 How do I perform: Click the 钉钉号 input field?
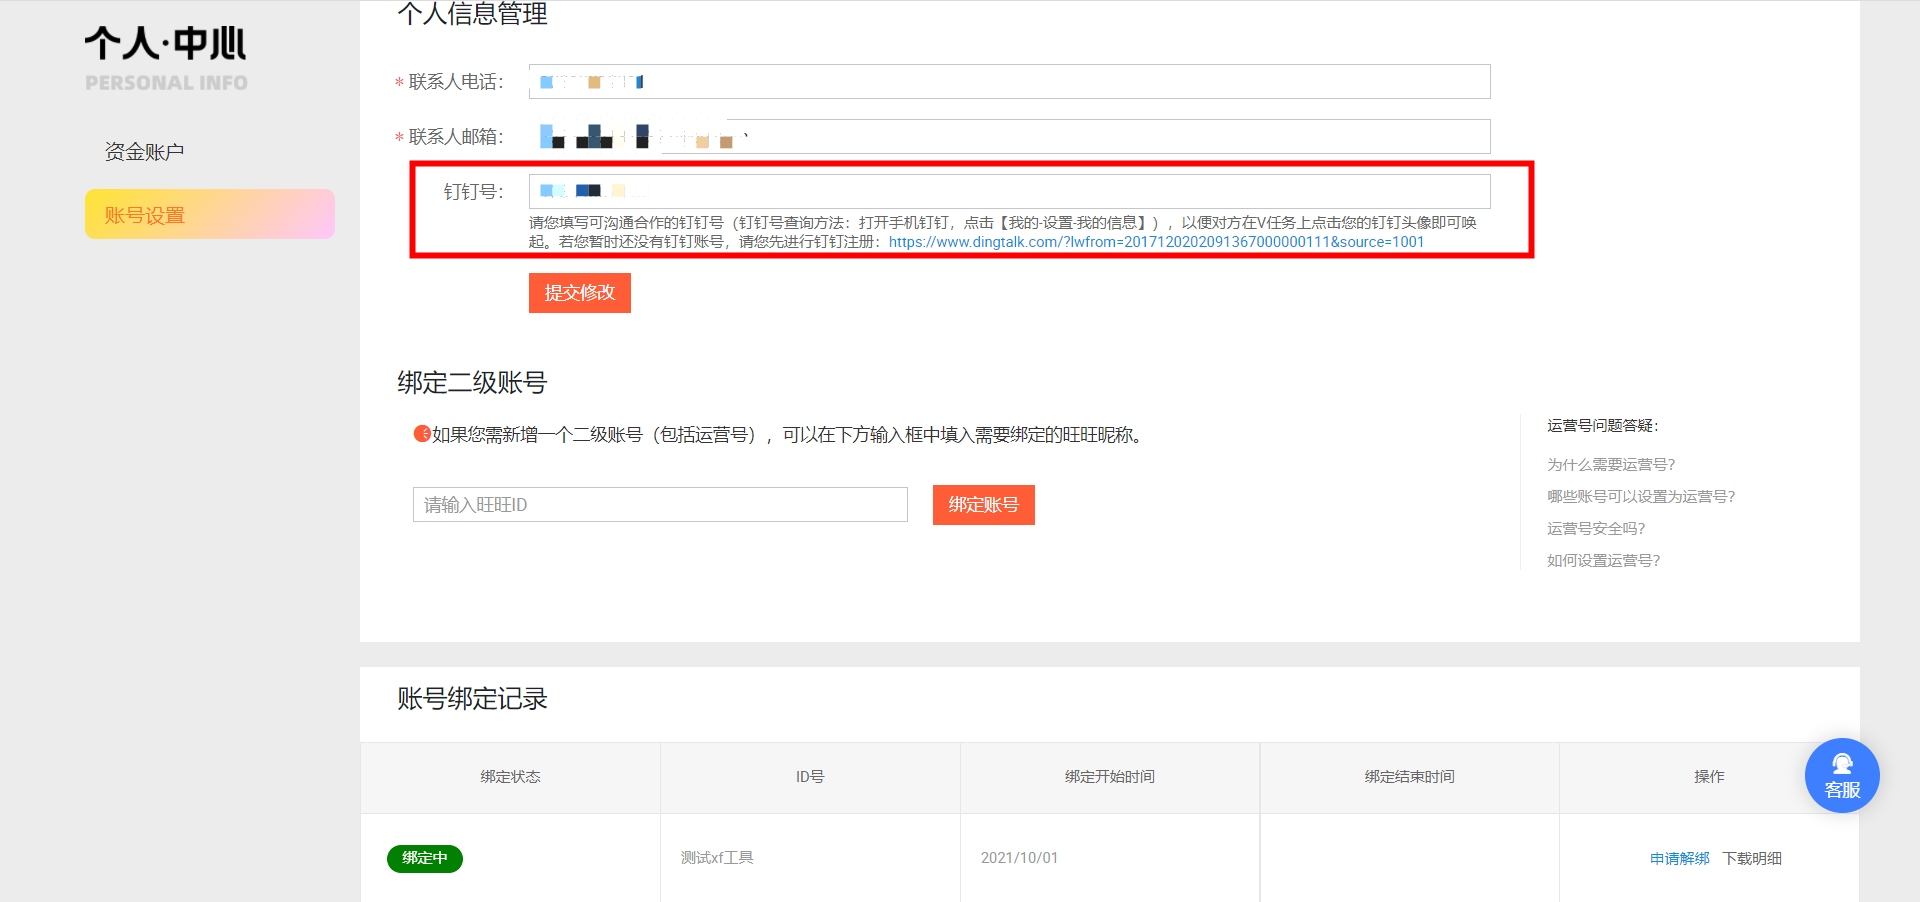pyautogui.click(x=1009, y=191)
